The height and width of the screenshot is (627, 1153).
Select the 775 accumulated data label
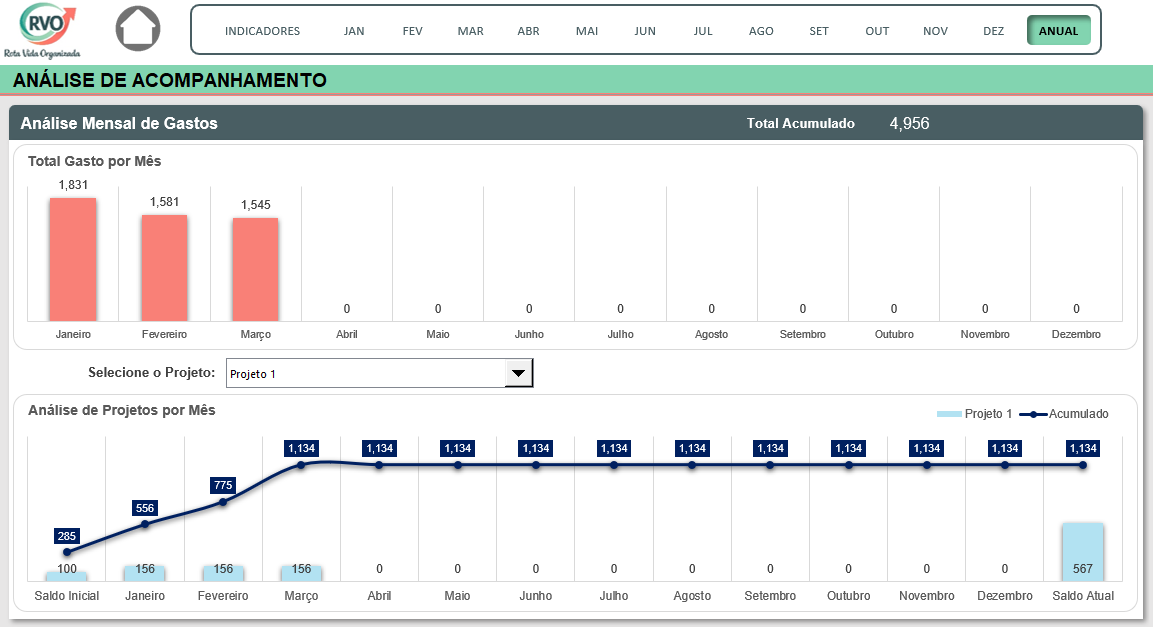point(223,485)
